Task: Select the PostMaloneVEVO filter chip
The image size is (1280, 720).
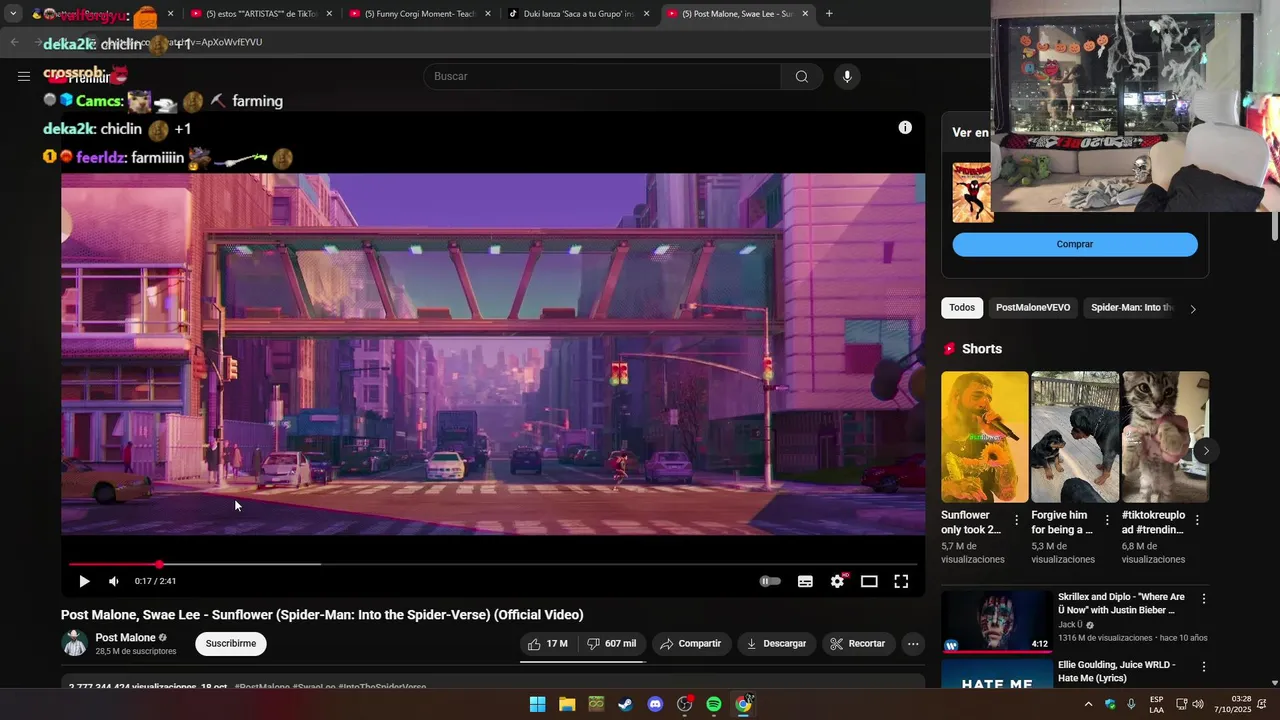Action: click(1033, 308)
